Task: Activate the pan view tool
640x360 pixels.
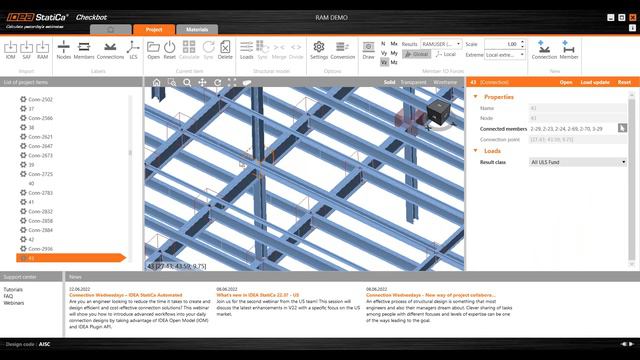Action: (x=202, y=82)
